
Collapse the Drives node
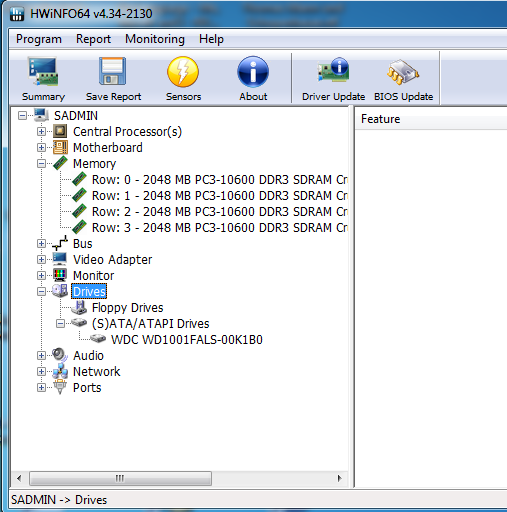tap(41, 292)
